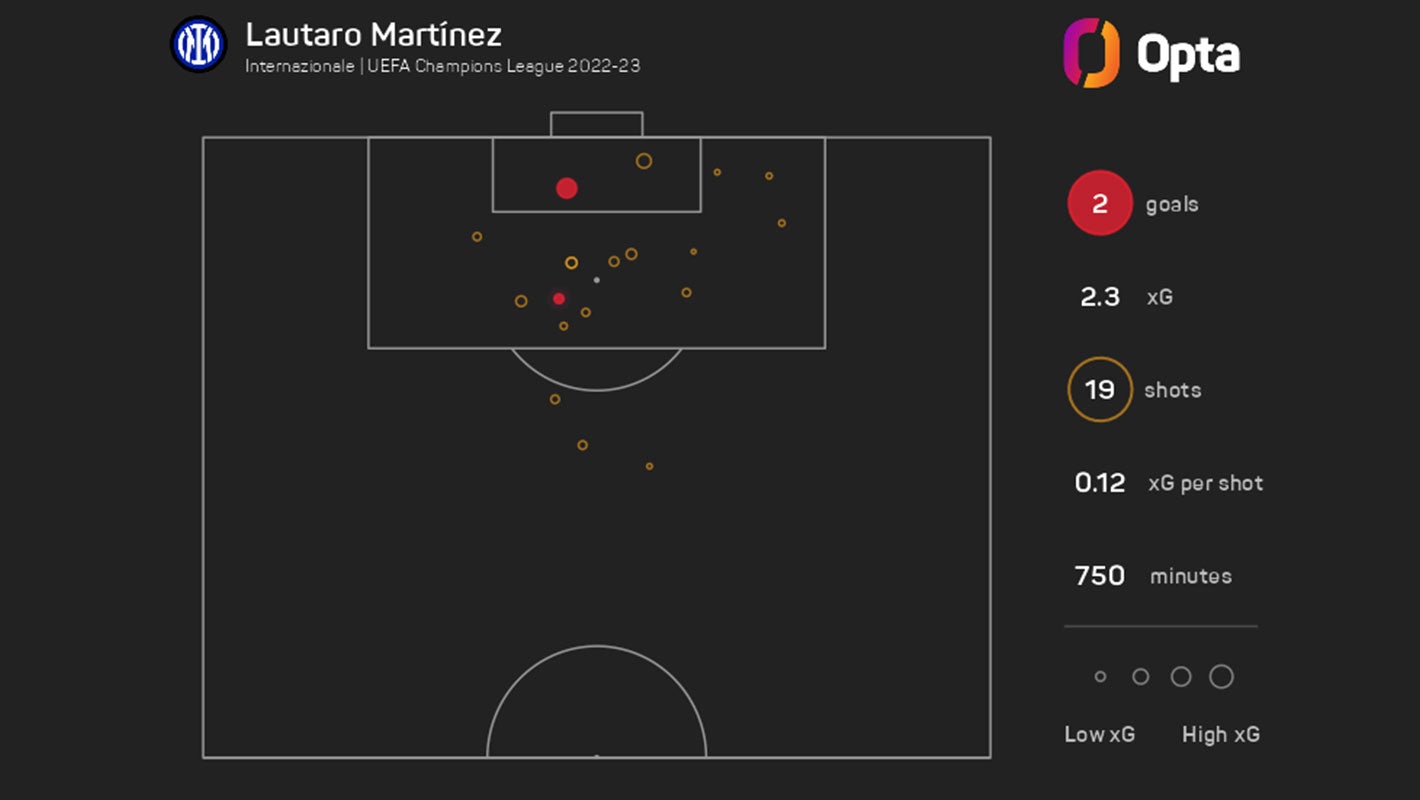
Task: Select the 2.3 xG value
Action: pyautogui.click(x=1100, y=297)
